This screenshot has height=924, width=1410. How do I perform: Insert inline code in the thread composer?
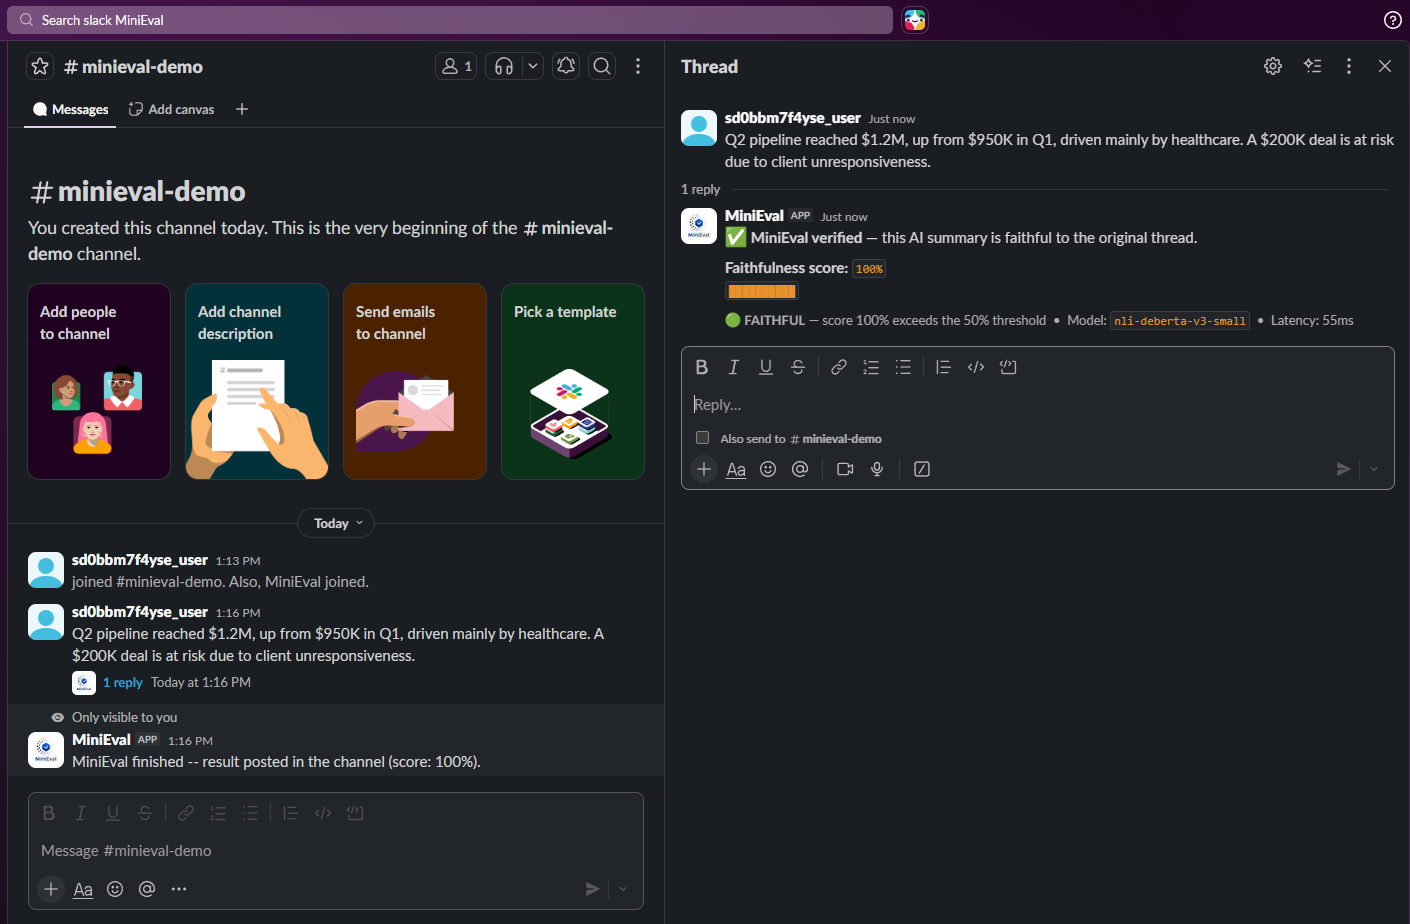click(976, 367)
